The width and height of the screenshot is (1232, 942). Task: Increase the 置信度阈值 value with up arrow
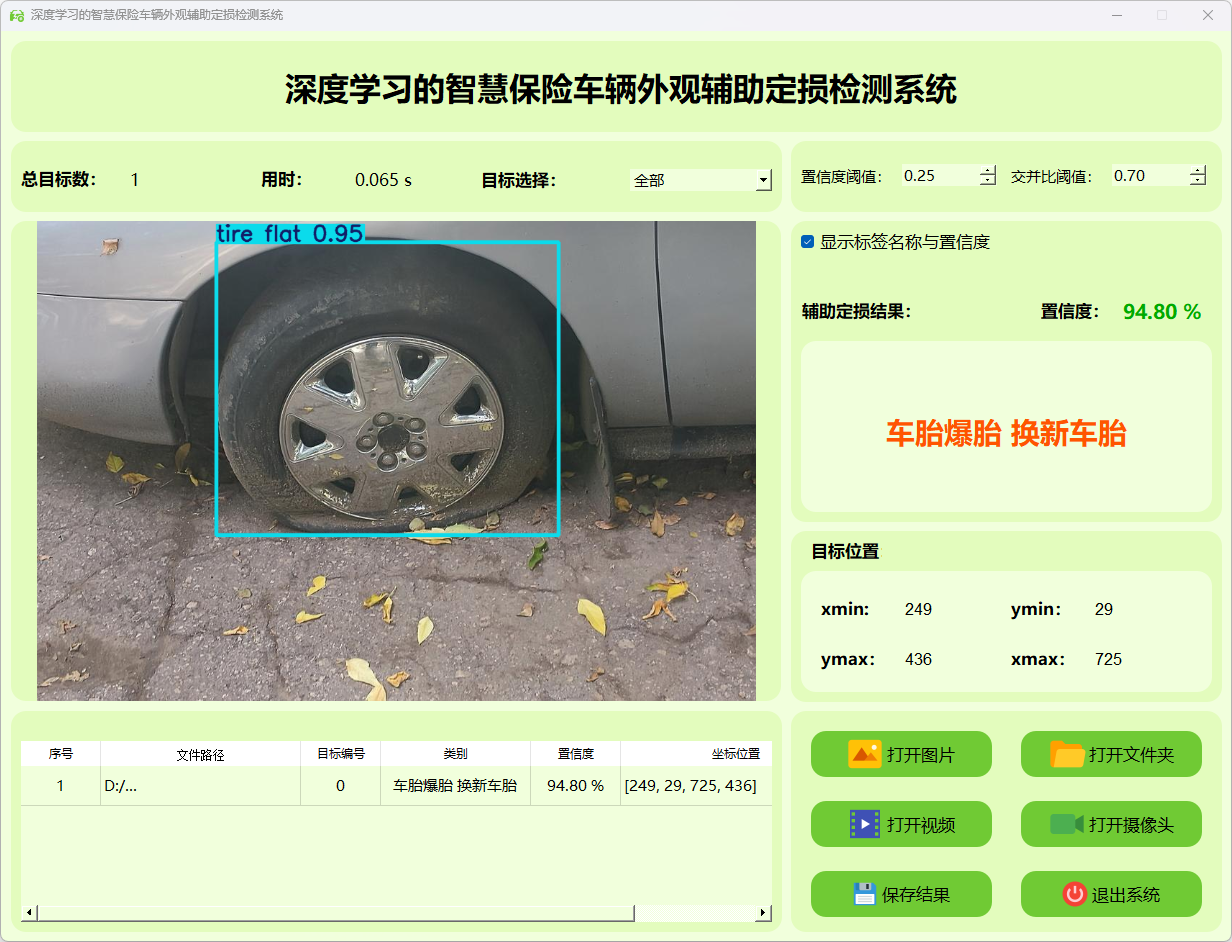click(988, 170)
